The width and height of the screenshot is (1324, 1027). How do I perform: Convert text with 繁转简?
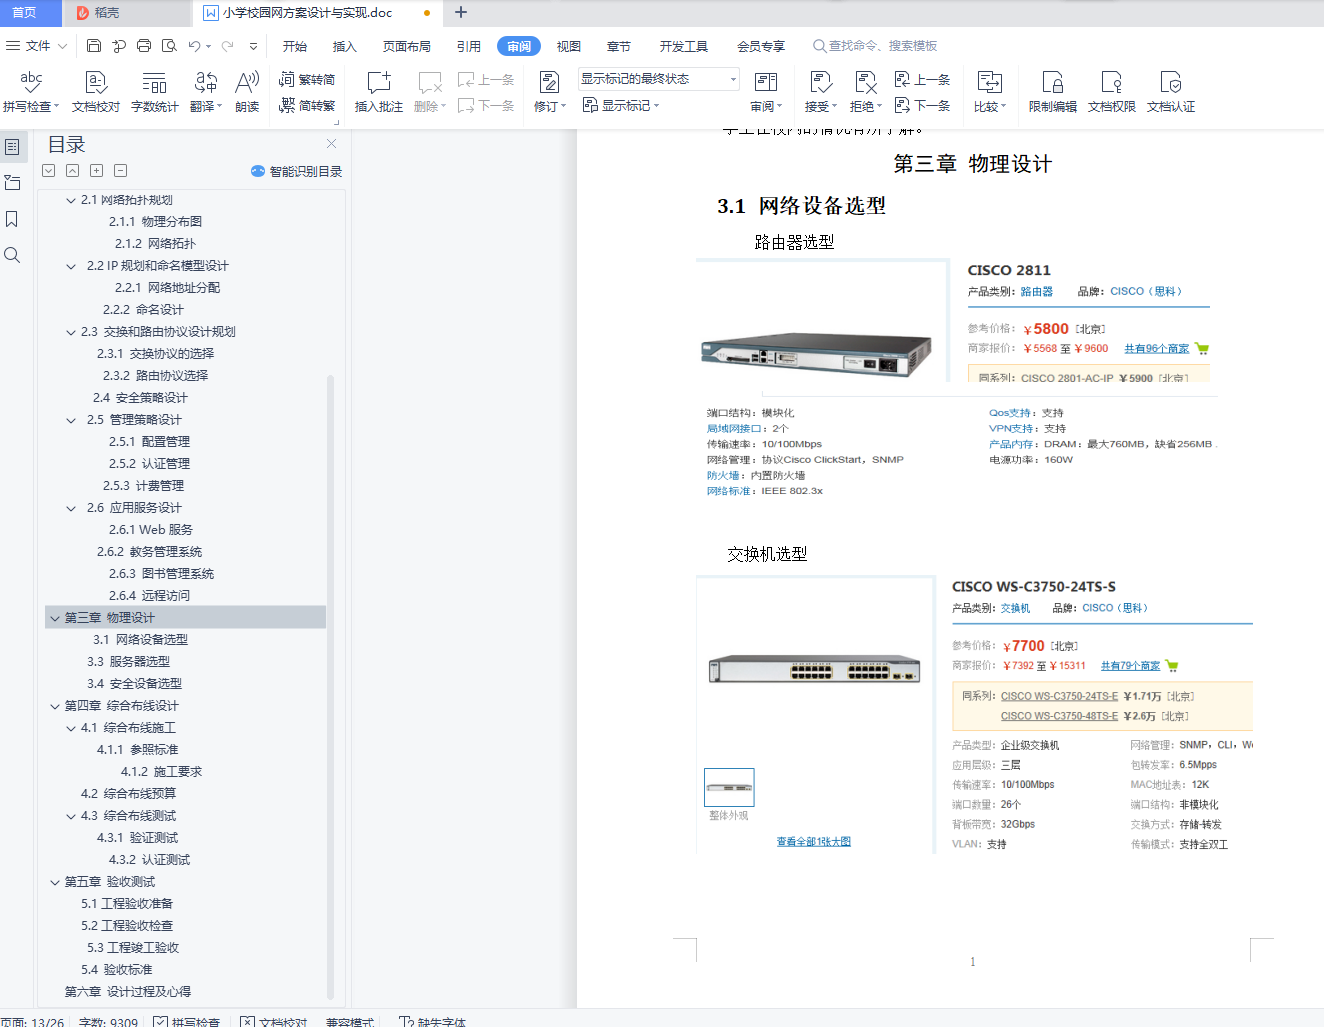point(307,80)
